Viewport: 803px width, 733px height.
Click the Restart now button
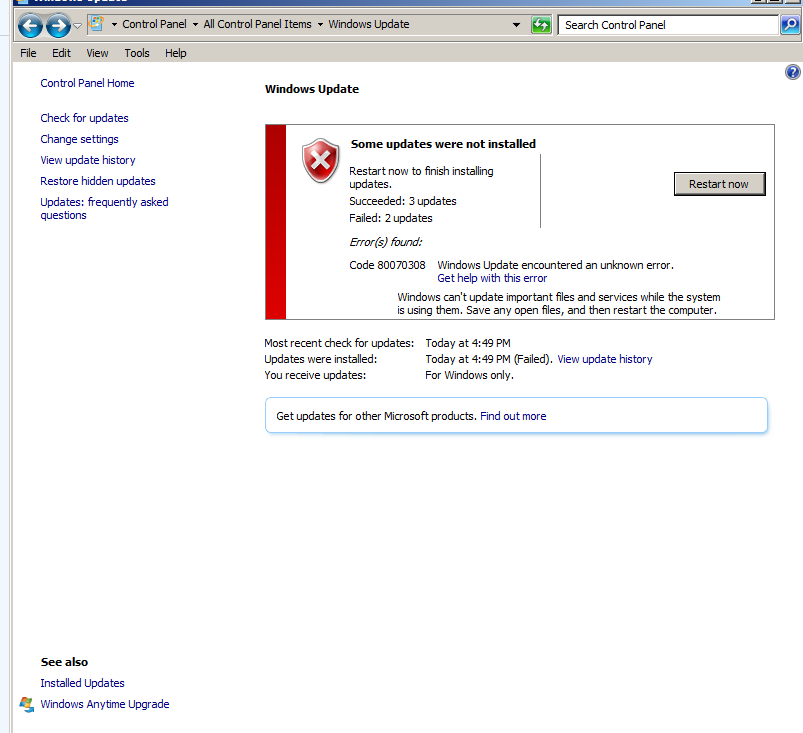coord(720,184)
